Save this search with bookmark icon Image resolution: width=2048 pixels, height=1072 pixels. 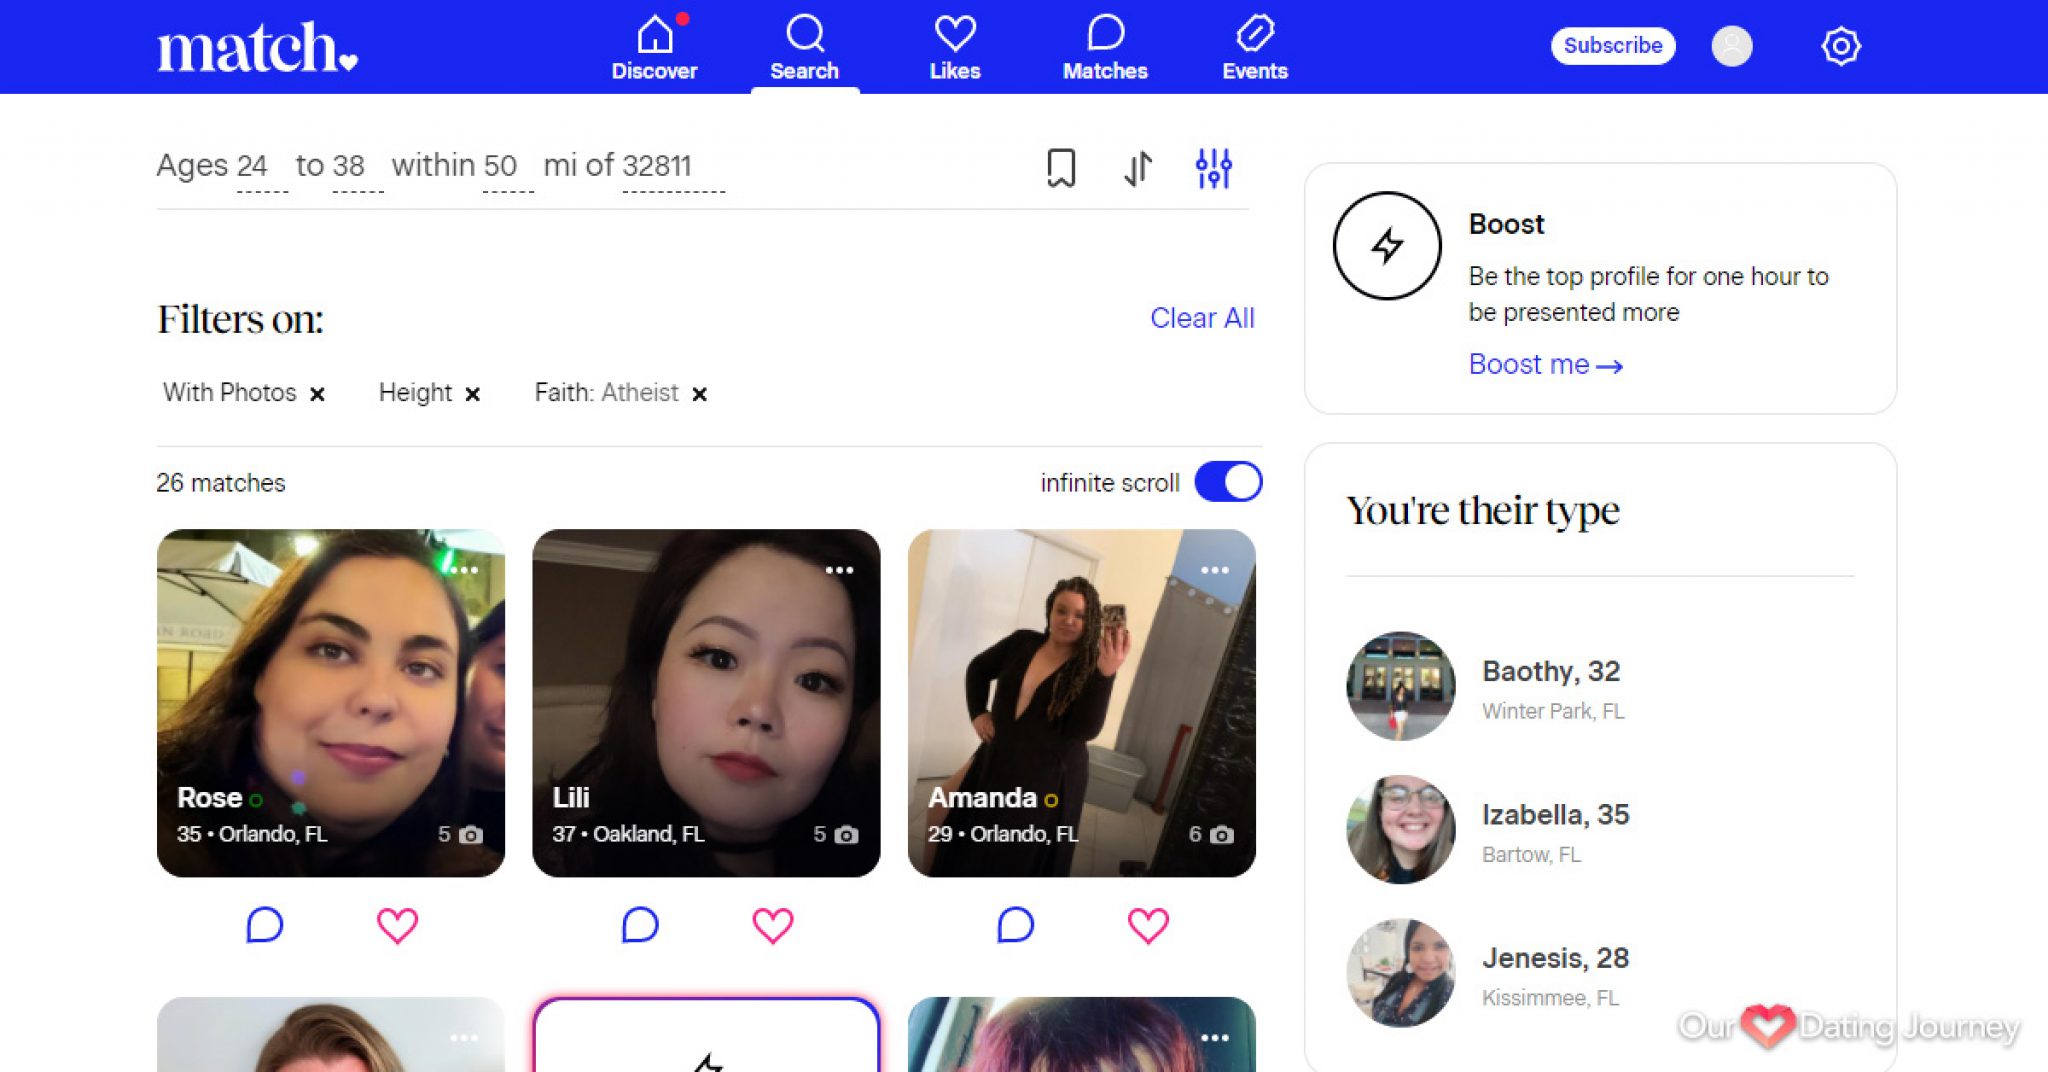click(x=1060, y=168)
